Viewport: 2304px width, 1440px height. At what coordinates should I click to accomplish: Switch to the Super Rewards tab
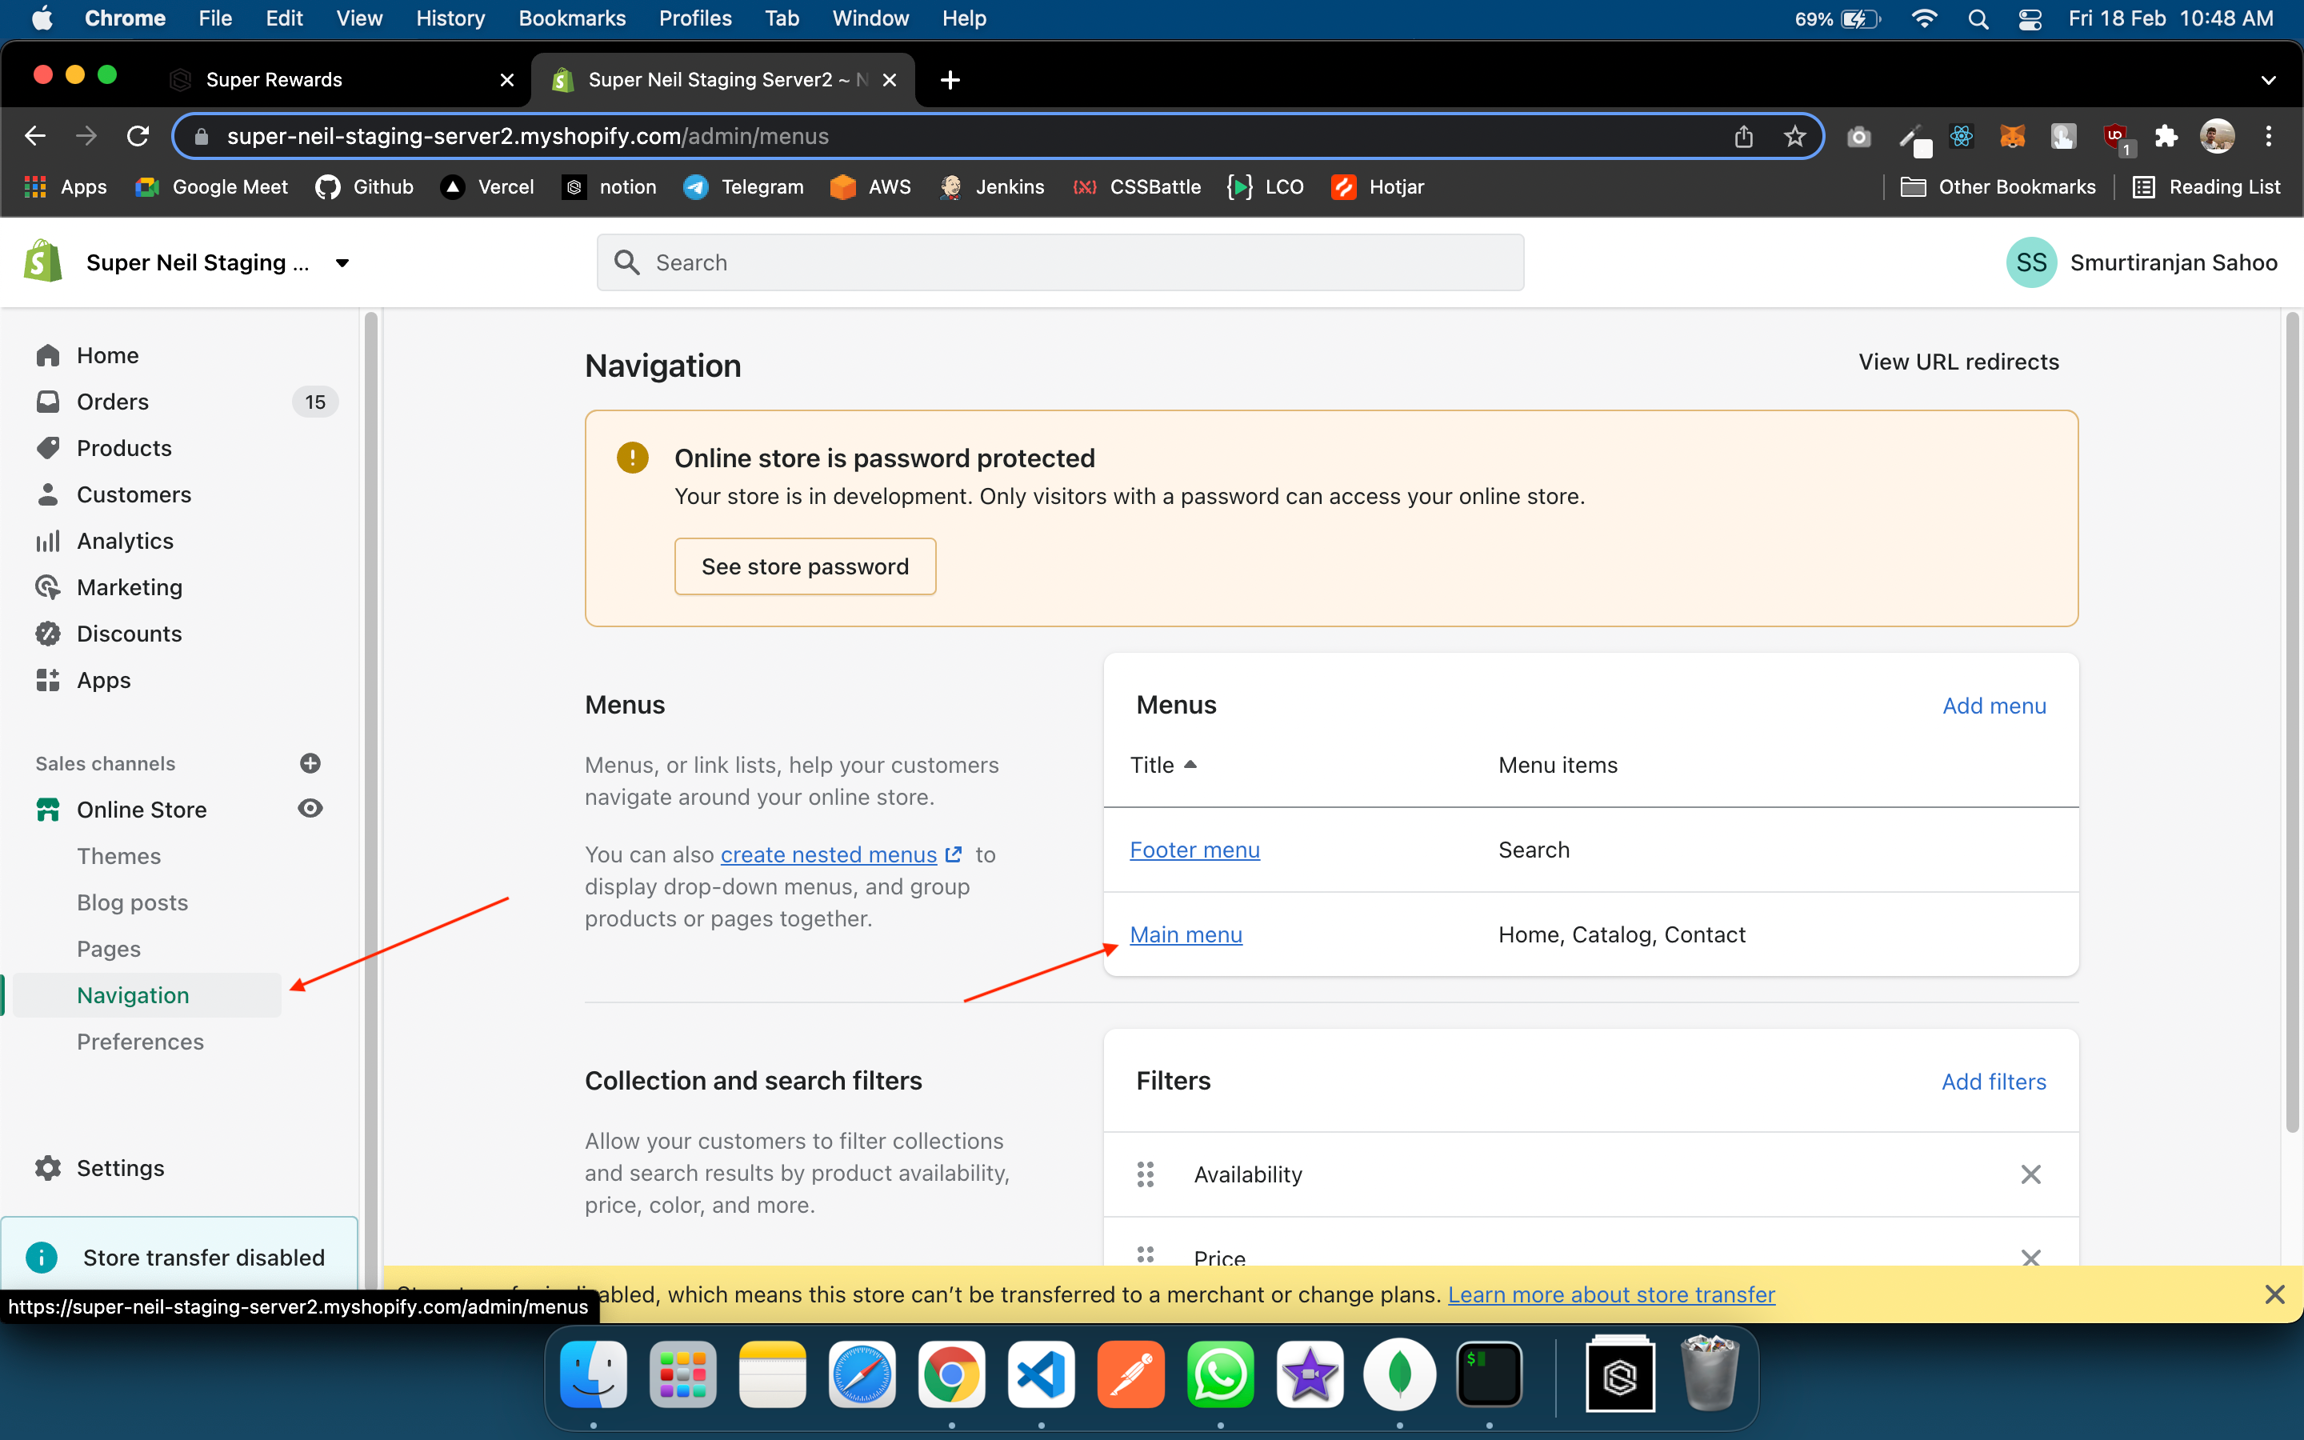click(274, 80)
